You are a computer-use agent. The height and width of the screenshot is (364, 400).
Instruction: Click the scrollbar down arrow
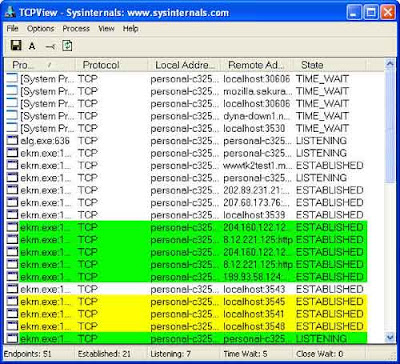coord(389,338)
